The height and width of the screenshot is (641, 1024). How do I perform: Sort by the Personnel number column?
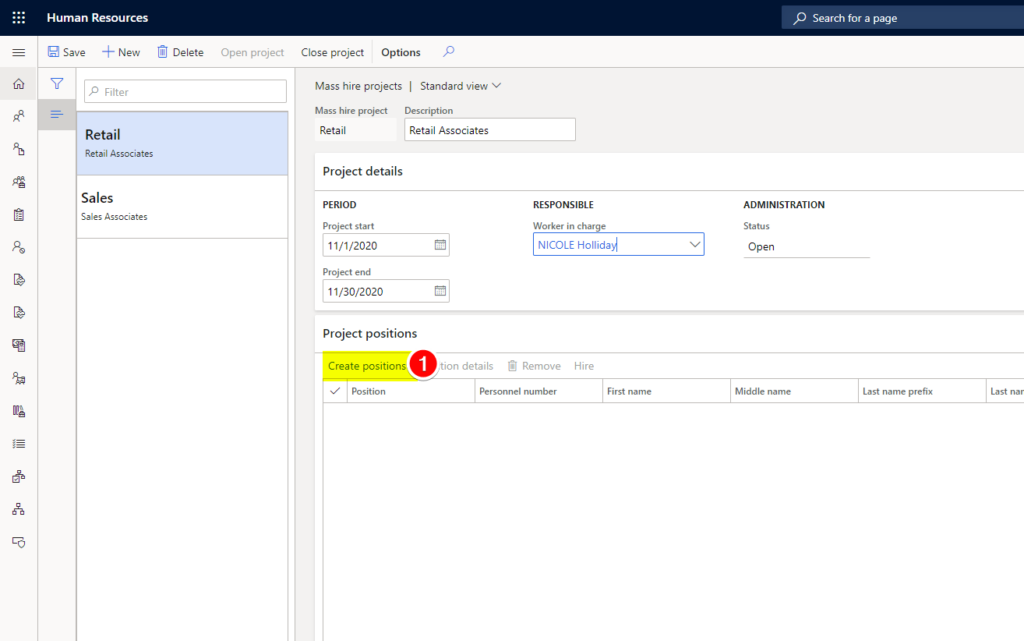[539, 391]
